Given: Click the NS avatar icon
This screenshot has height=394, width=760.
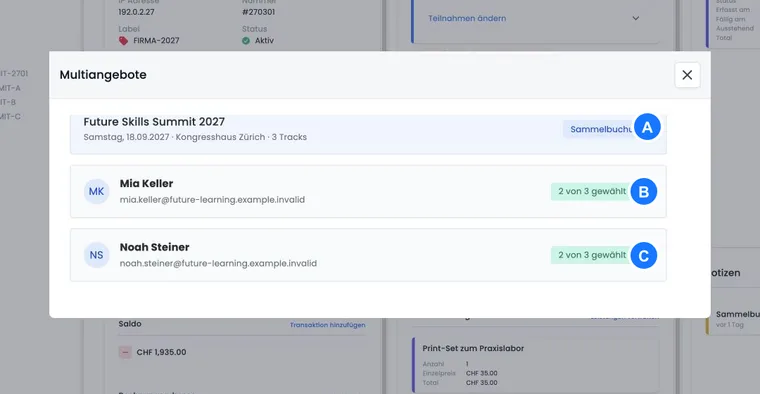Looking at the screenshot, I should pos(96,255).
